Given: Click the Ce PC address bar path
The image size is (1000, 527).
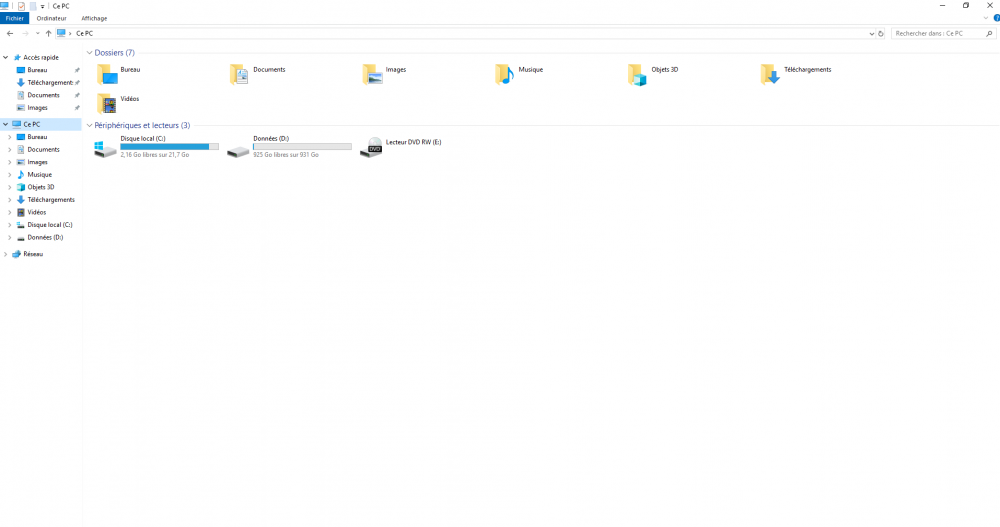Looking at the screenshot, I should pyautogui.click(x=84, y=34).
